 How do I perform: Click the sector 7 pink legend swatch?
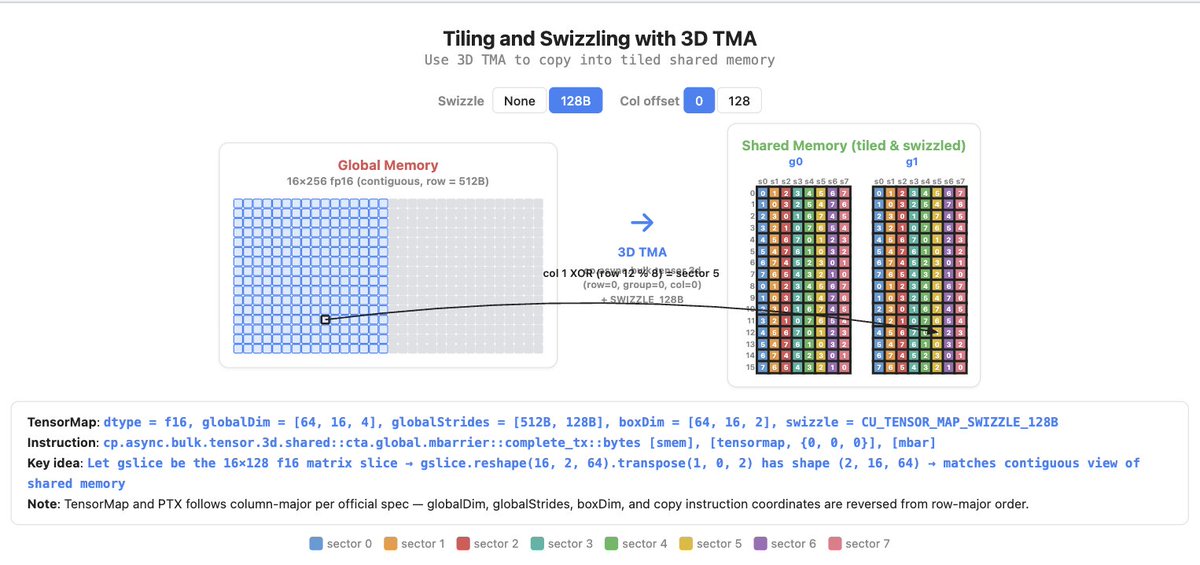(835, 544)
